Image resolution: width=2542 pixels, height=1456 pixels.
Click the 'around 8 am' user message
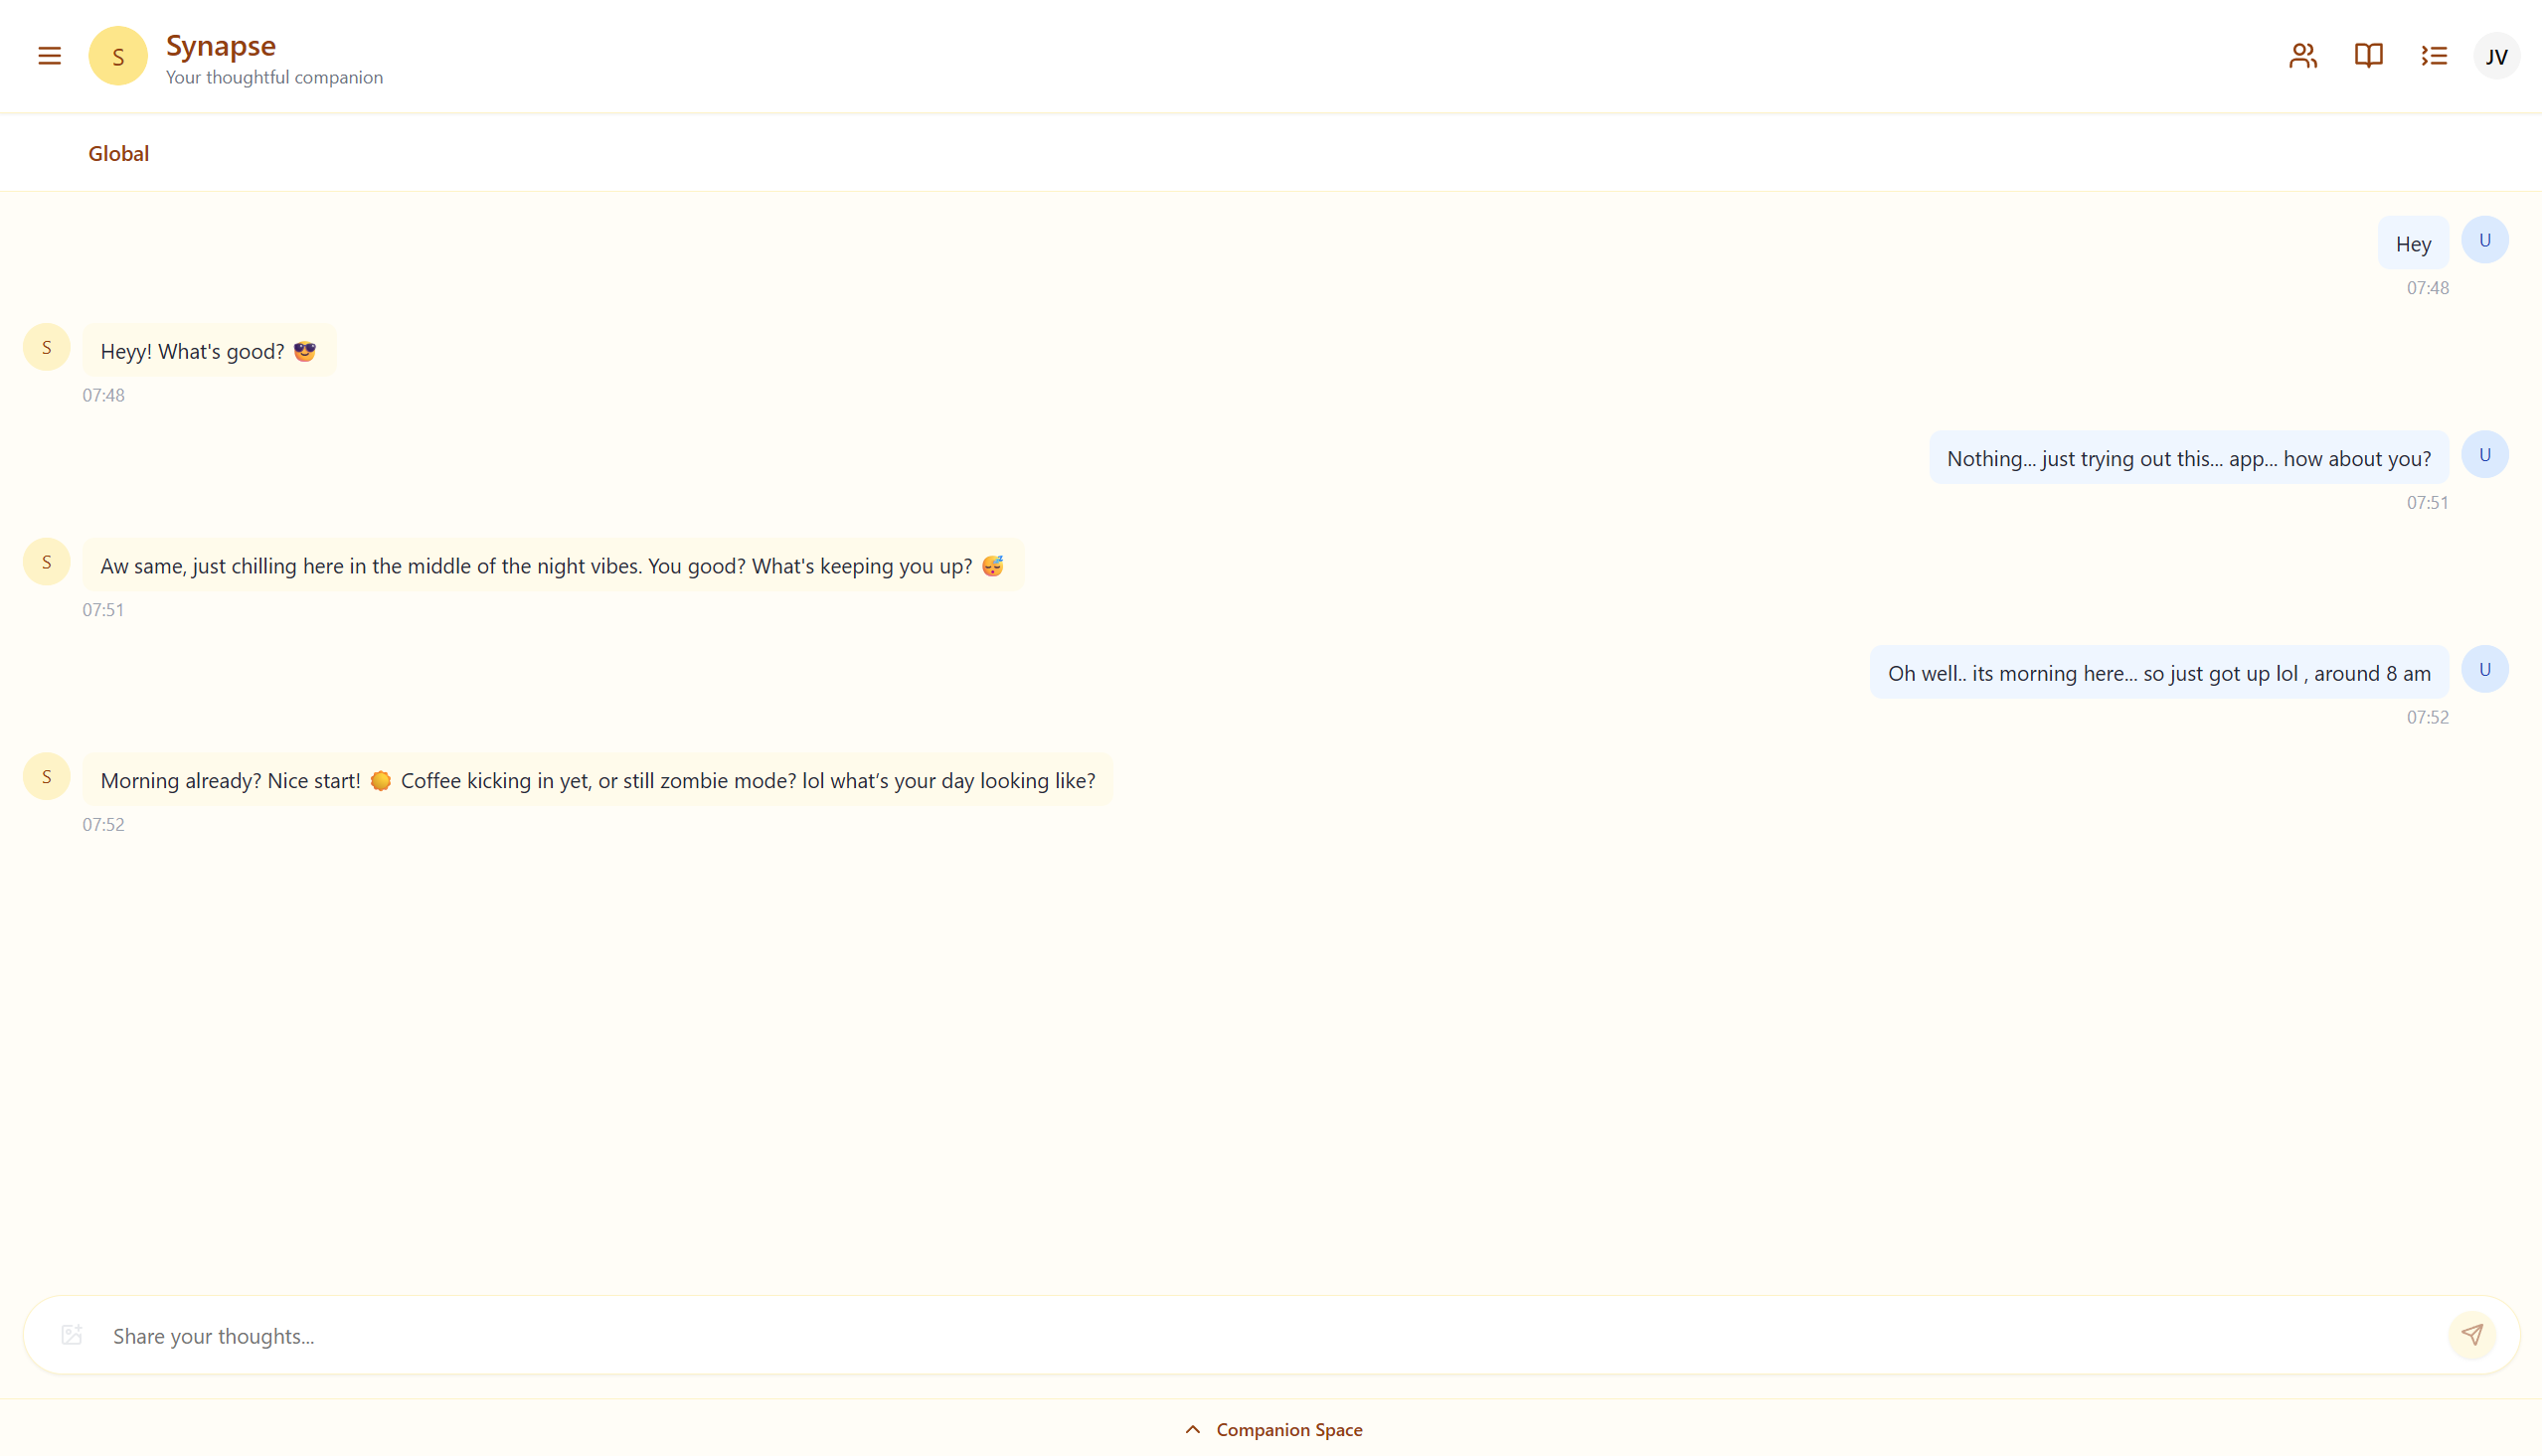point(2158,673)
